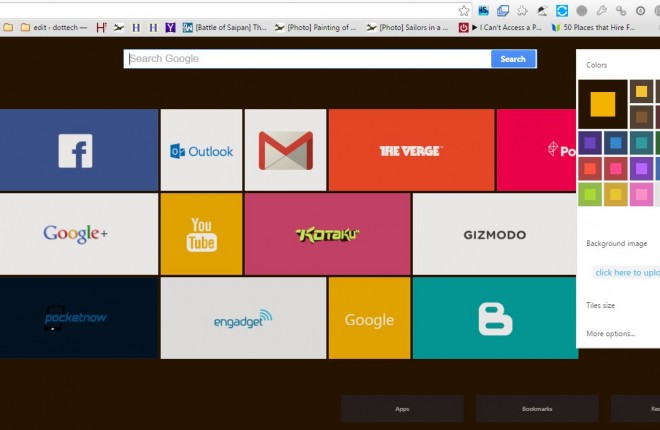Viewport: 660px width, 430px height.
Task: Open the Engadget tile
Action: [243, 318]
